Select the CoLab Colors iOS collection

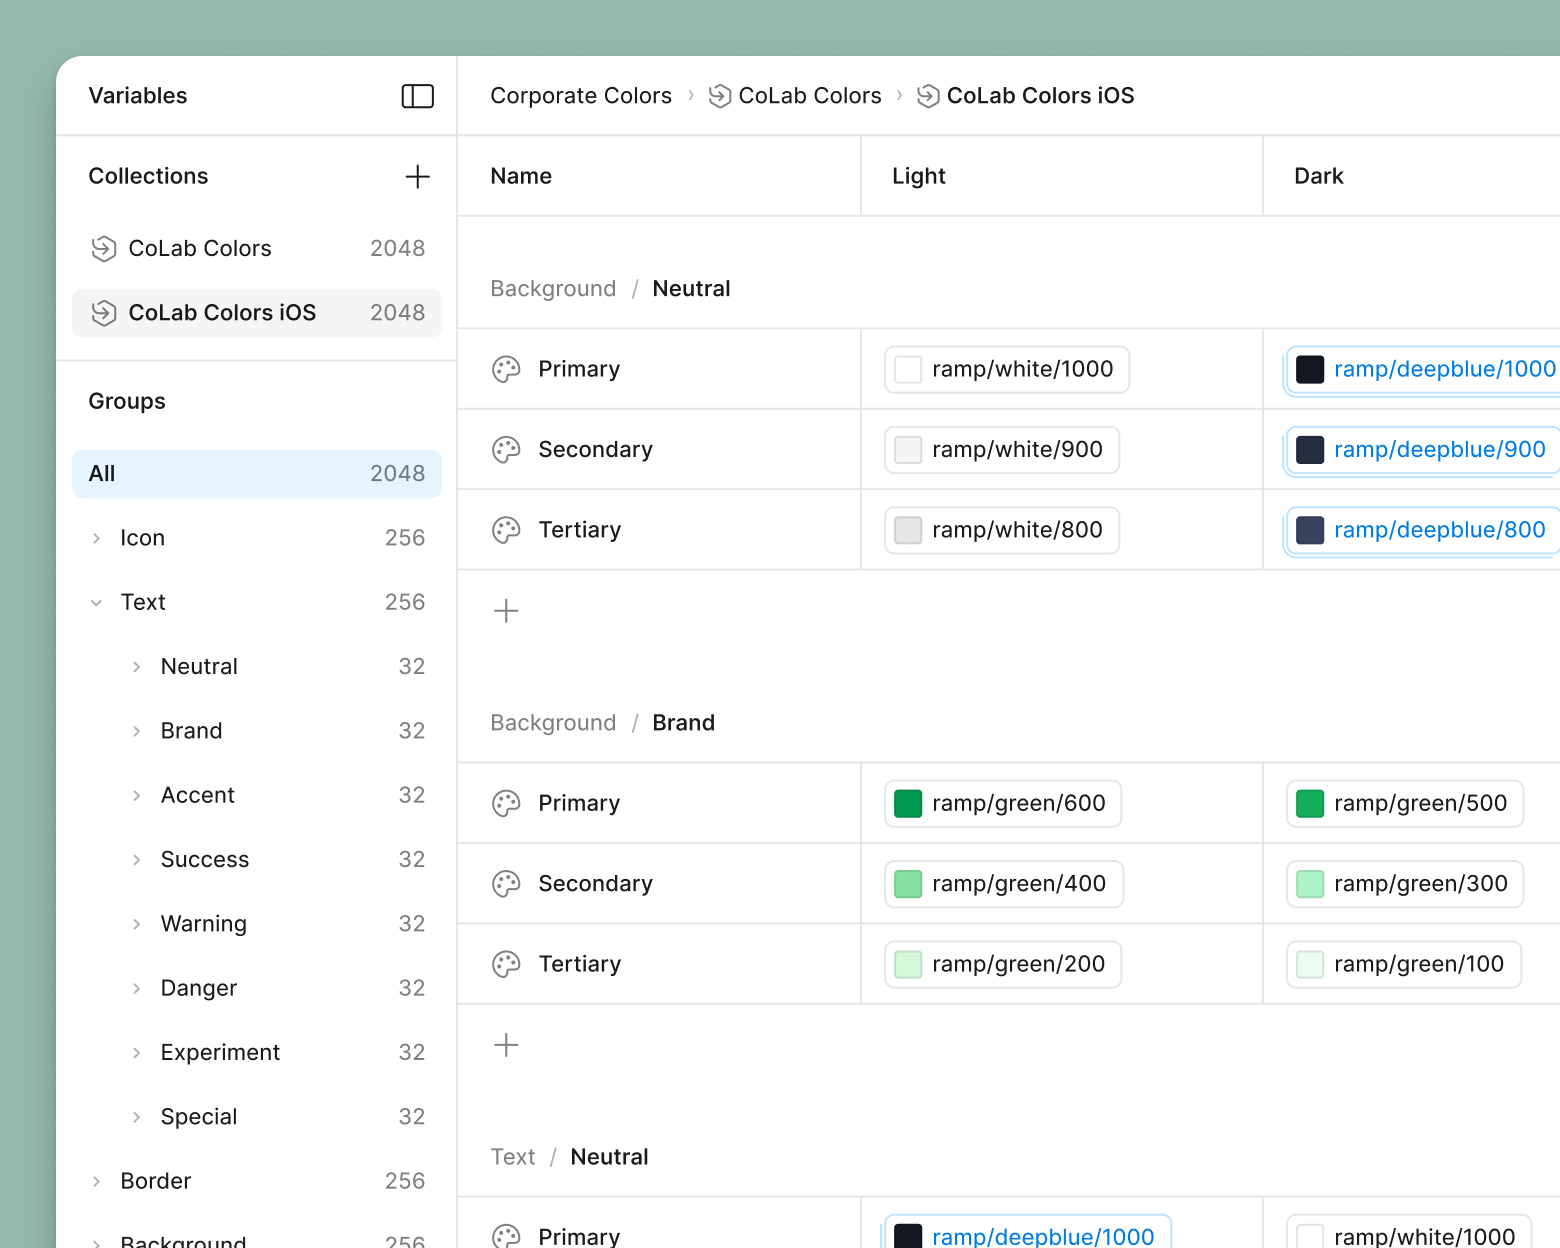click(257, 313)
